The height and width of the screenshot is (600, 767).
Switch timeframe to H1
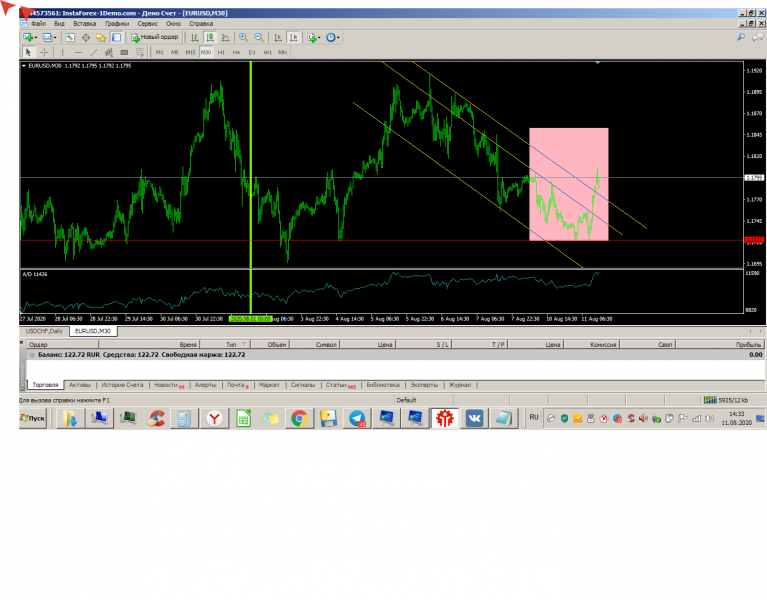click(221, 52)
